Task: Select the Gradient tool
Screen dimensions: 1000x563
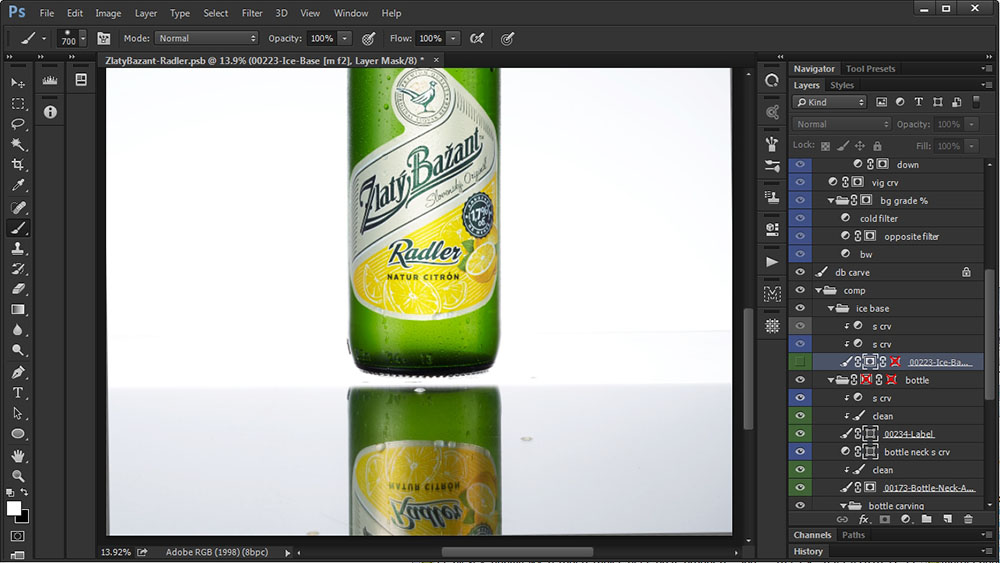Action: pos(18,309)
